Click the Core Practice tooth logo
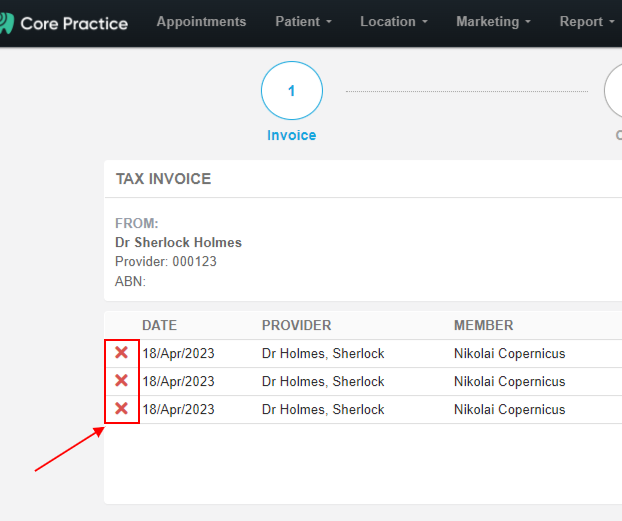This screenshot has height=521, width=622. pos(7,23)
